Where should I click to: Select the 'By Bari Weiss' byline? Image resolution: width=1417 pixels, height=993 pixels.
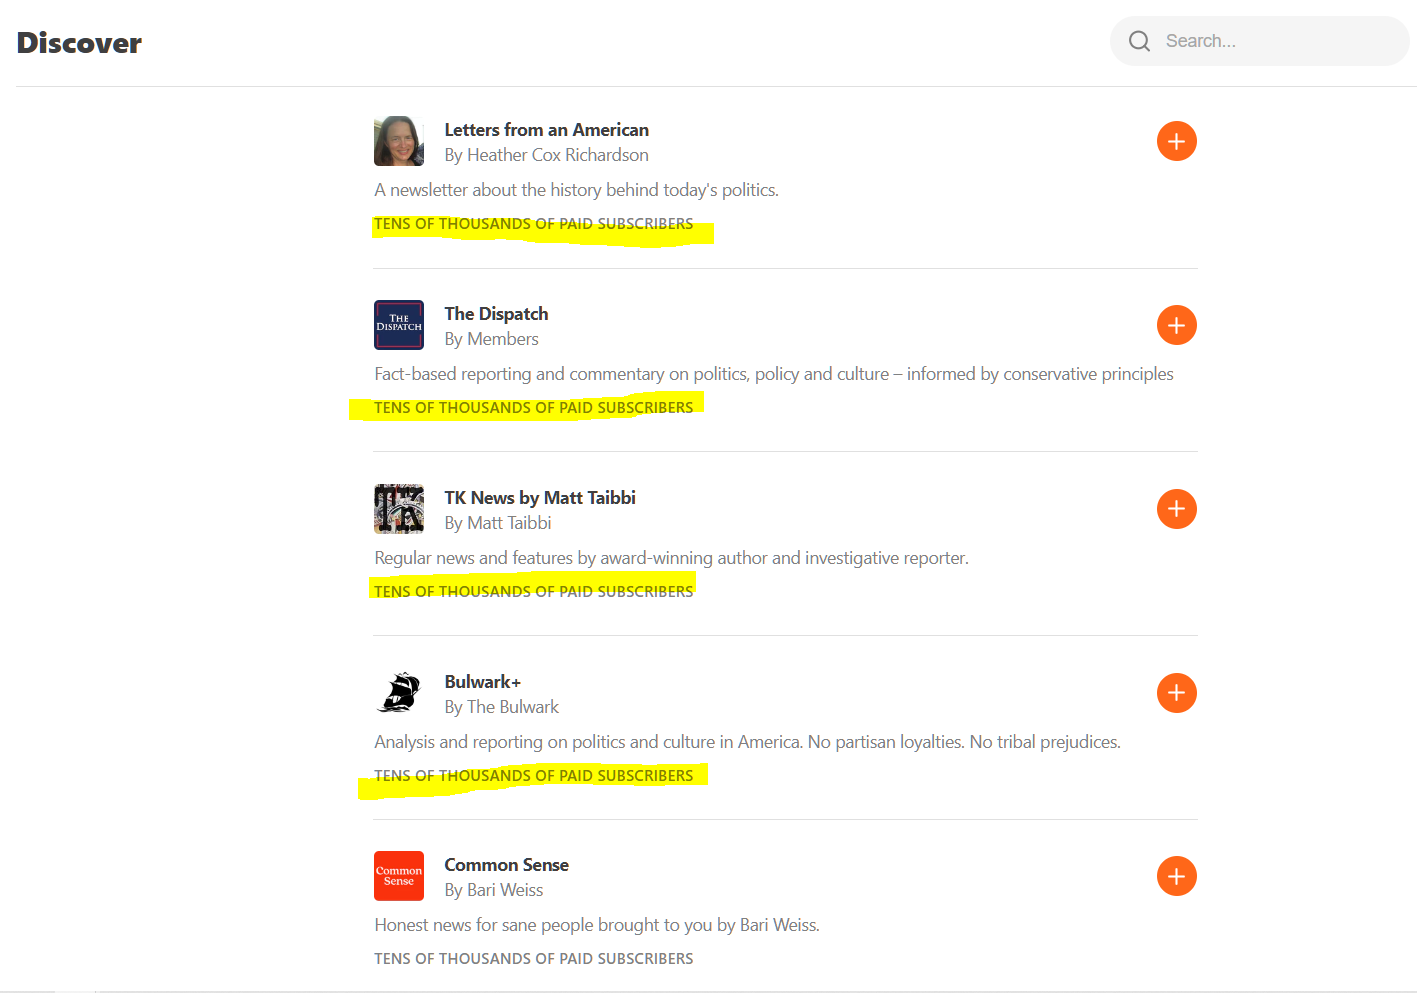494,890
